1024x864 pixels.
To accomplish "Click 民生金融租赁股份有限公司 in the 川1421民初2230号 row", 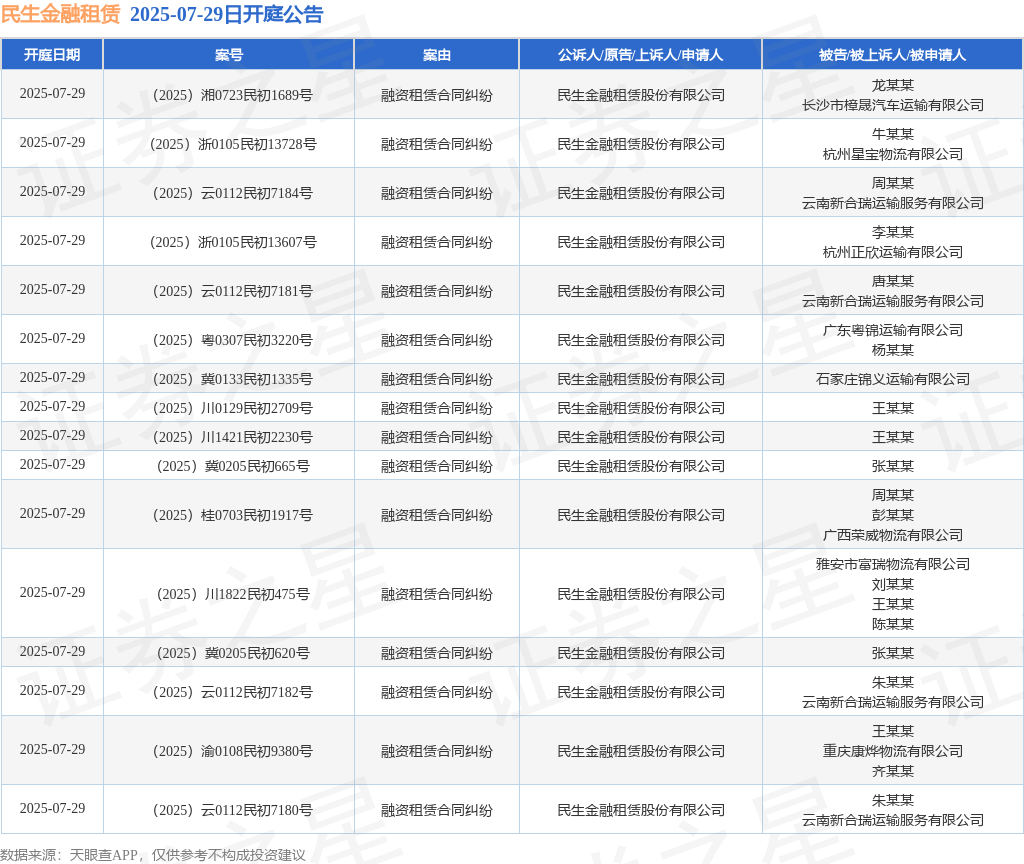I will click(641, 437).
